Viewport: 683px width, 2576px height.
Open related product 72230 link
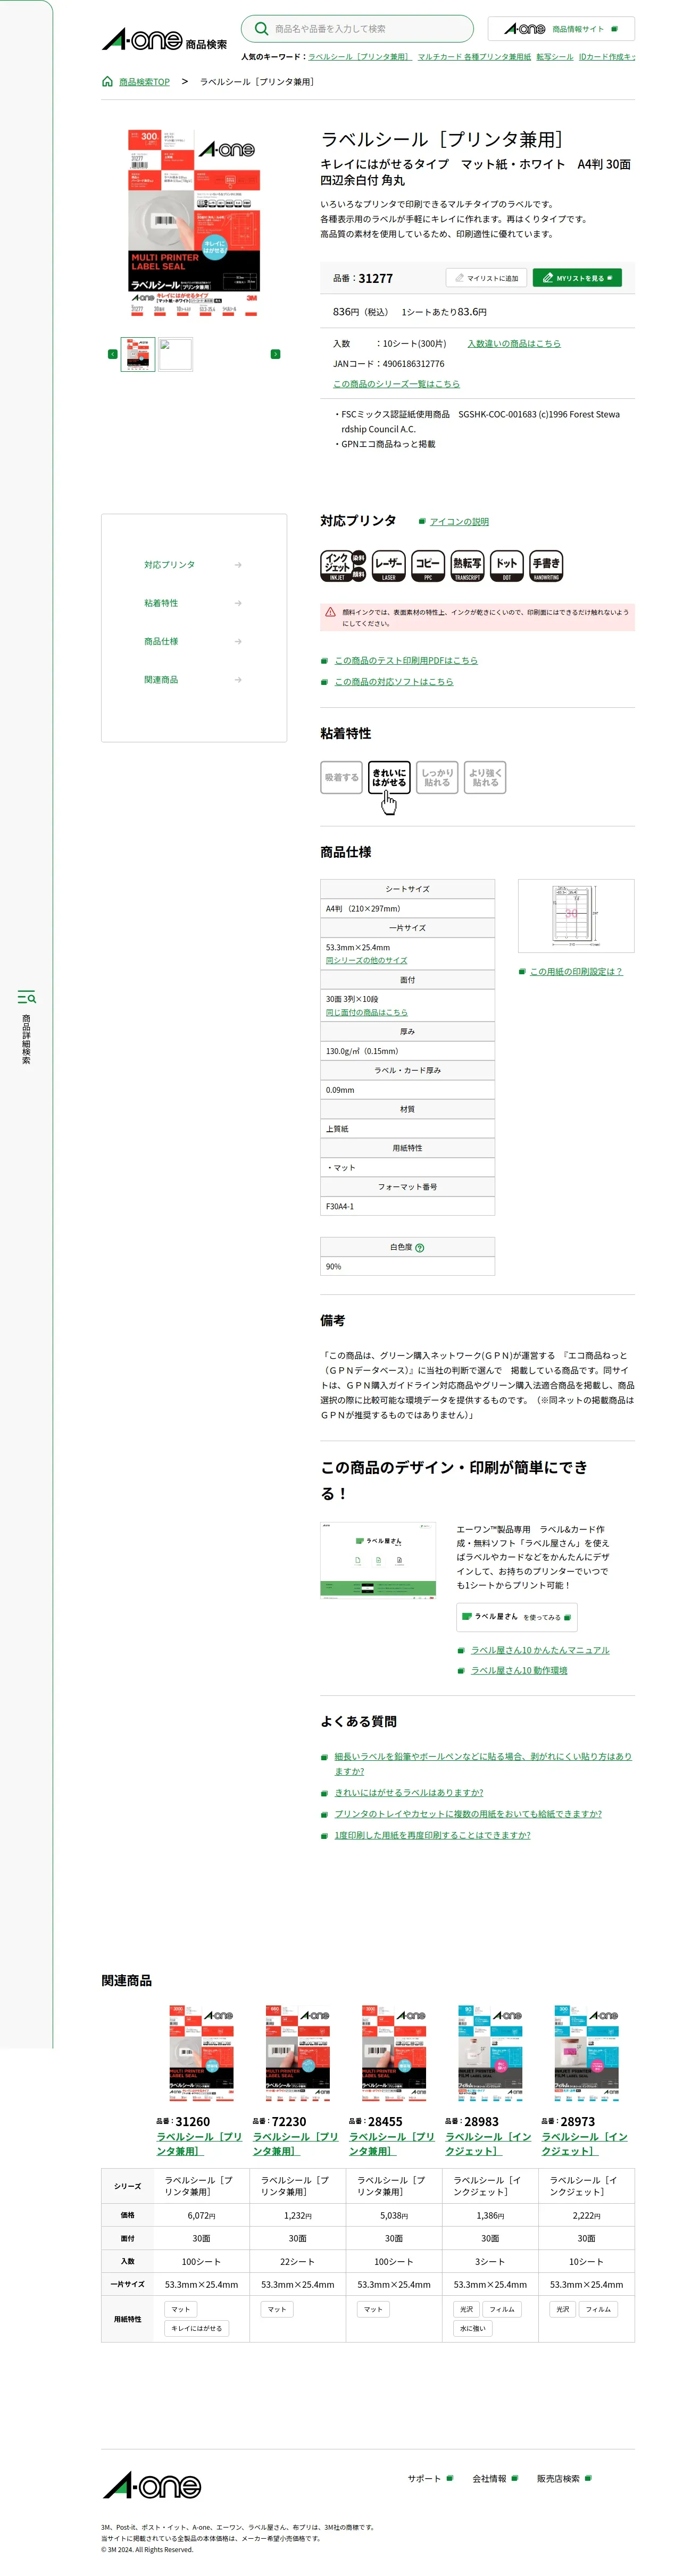pos(296,2143)
